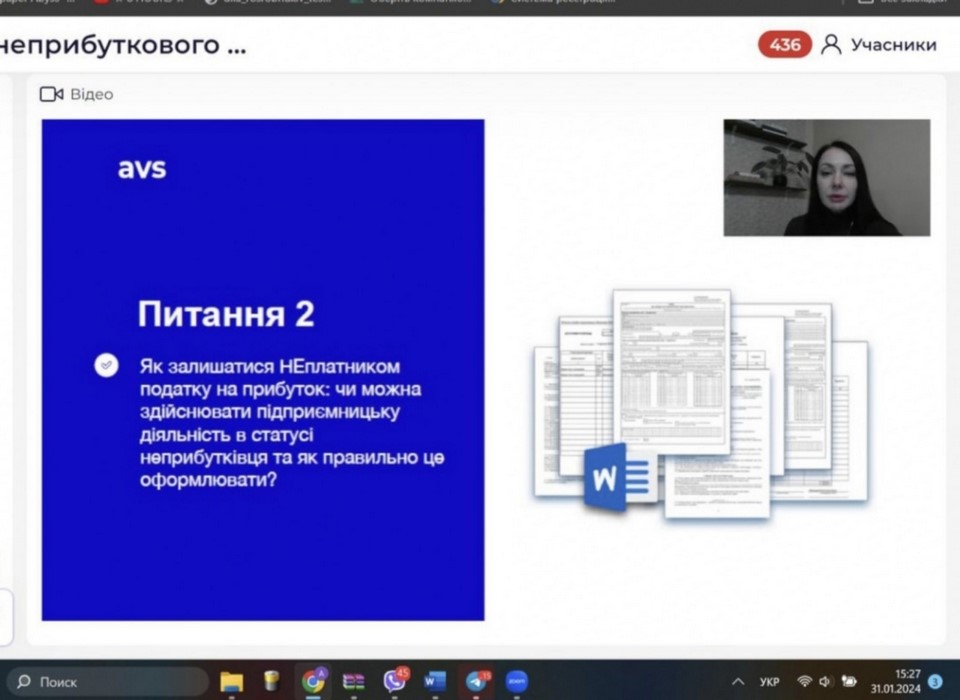The image size is (960, 700).
Task: Open WinRAR from the taskbar
Action: pyautogui.click(x=354, y=682)
